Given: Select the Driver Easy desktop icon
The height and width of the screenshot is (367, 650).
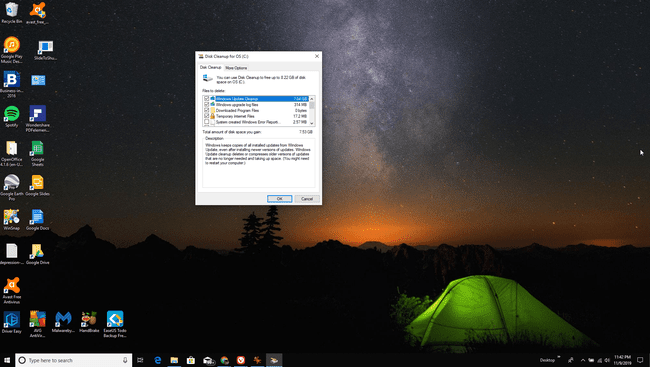Looking at the screenshot, I should [12, 322].
